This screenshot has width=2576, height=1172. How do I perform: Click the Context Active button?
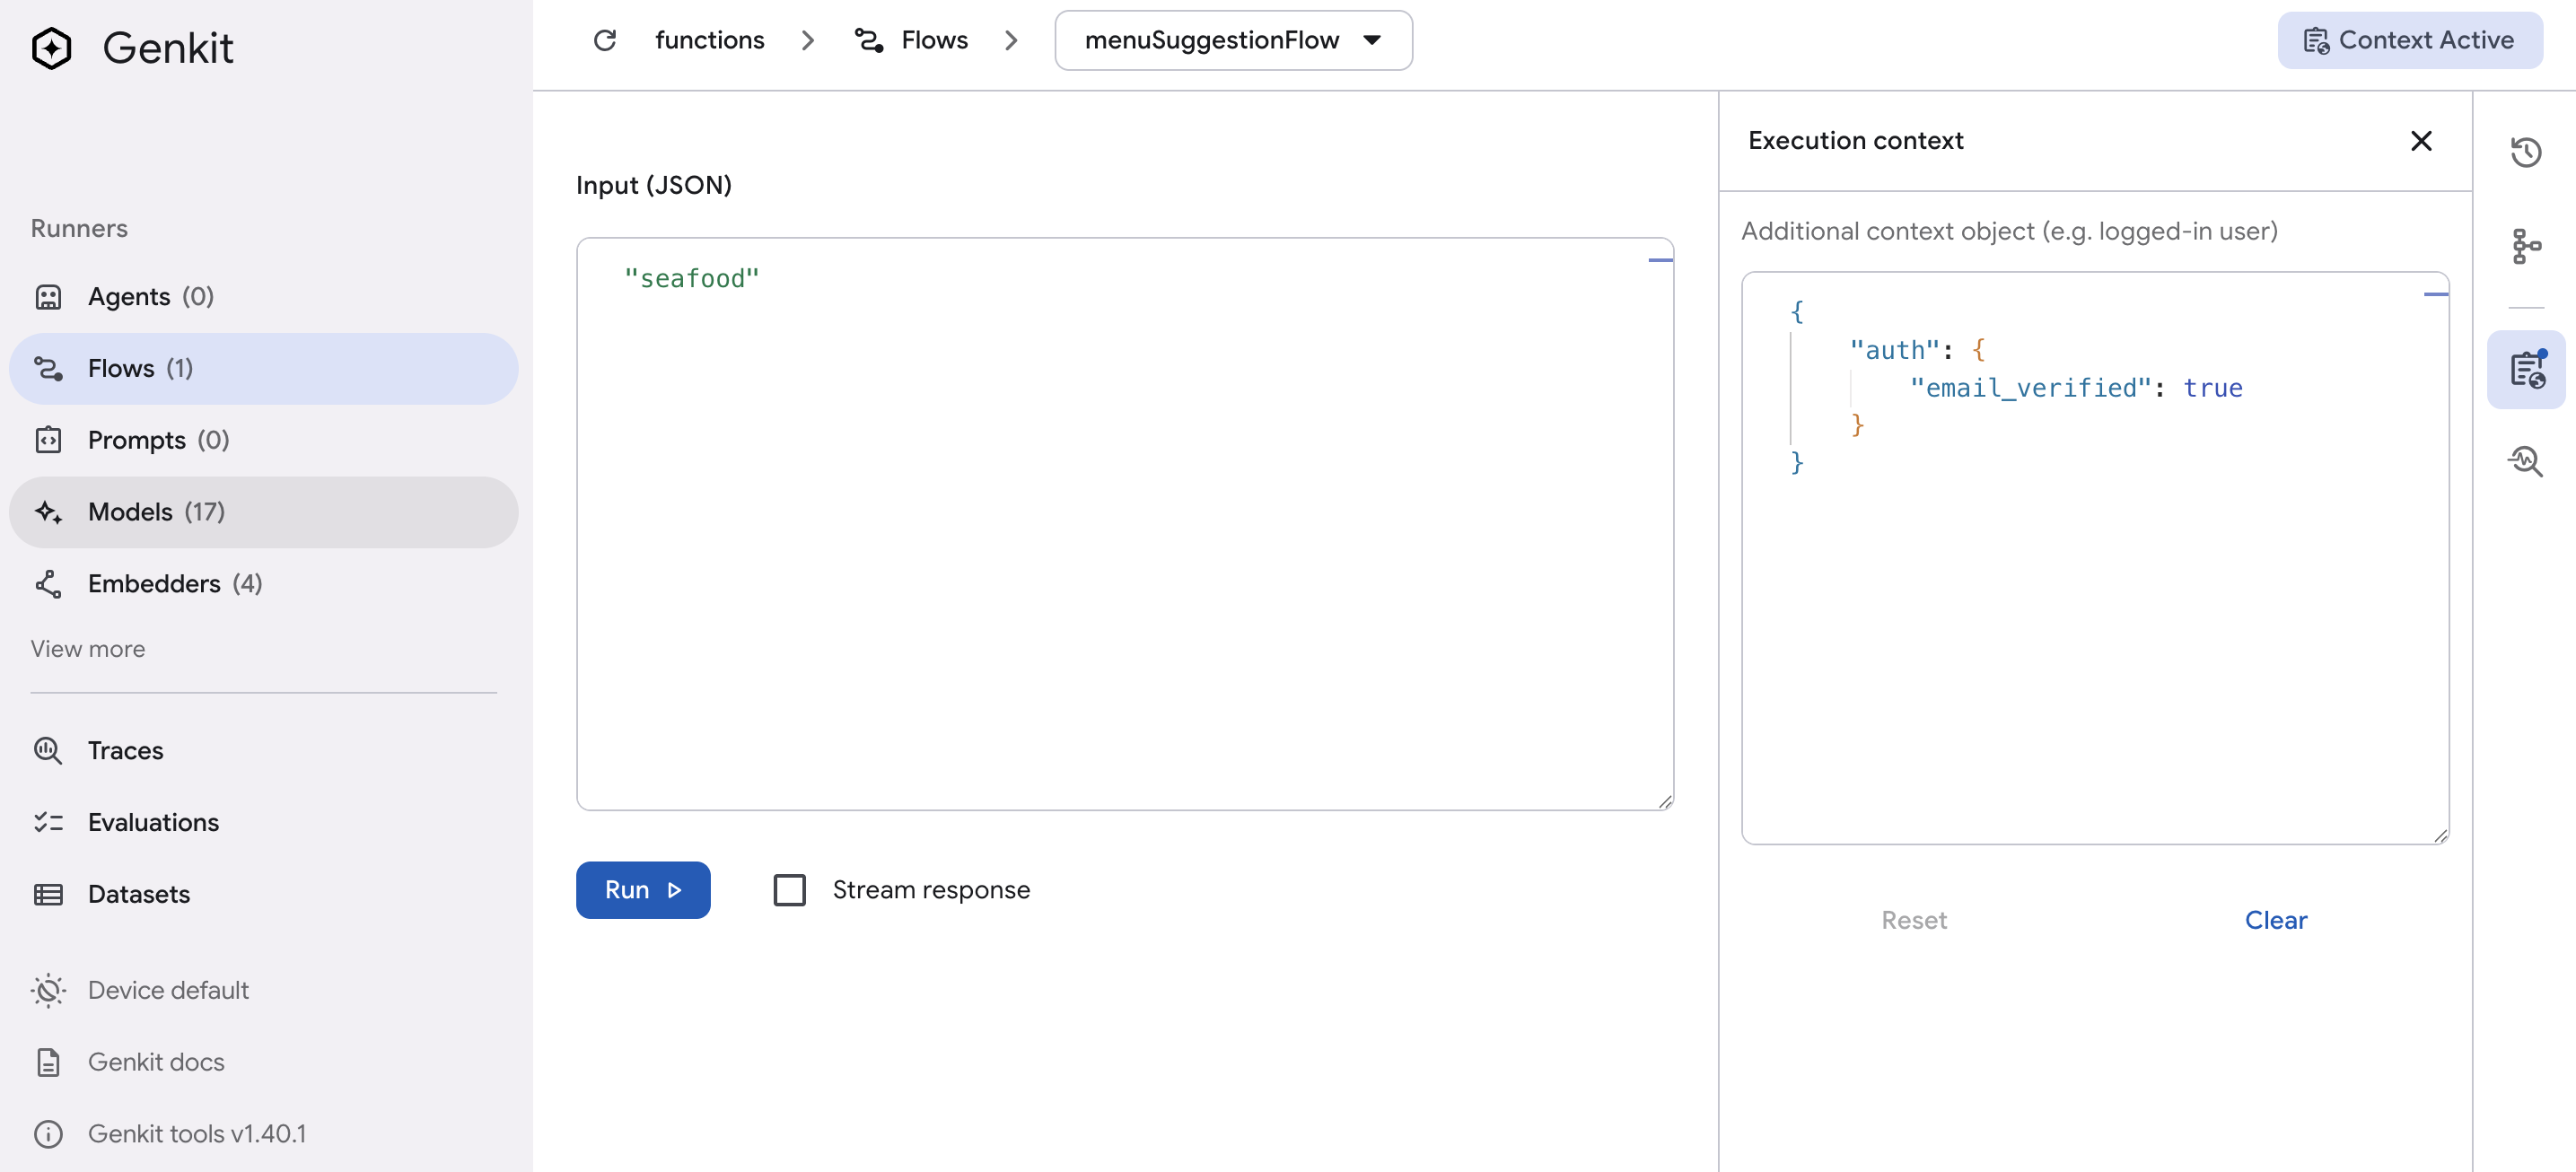(x=2410, y=40)
